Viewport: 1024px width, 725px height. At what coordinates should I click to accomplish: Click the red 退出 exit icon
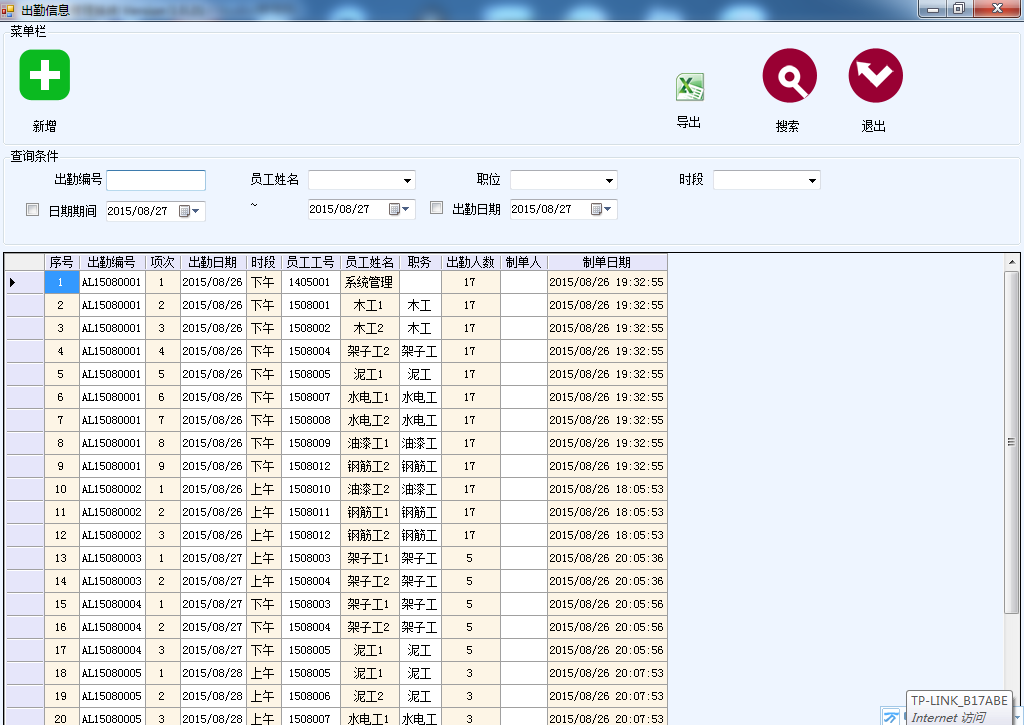click(x=875, y=76)
